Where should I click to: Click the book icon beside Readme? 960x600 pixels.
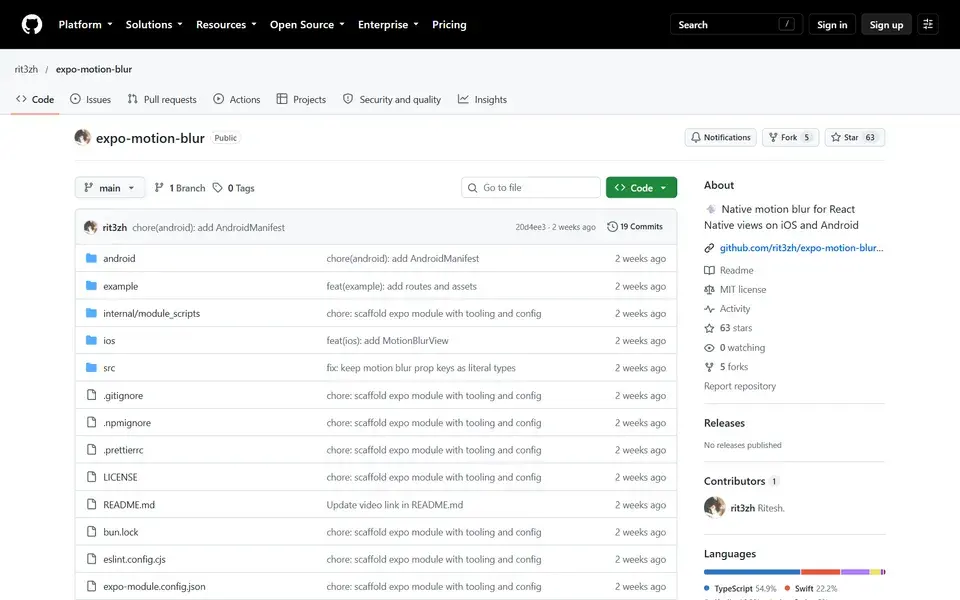(x=709, y=271)
